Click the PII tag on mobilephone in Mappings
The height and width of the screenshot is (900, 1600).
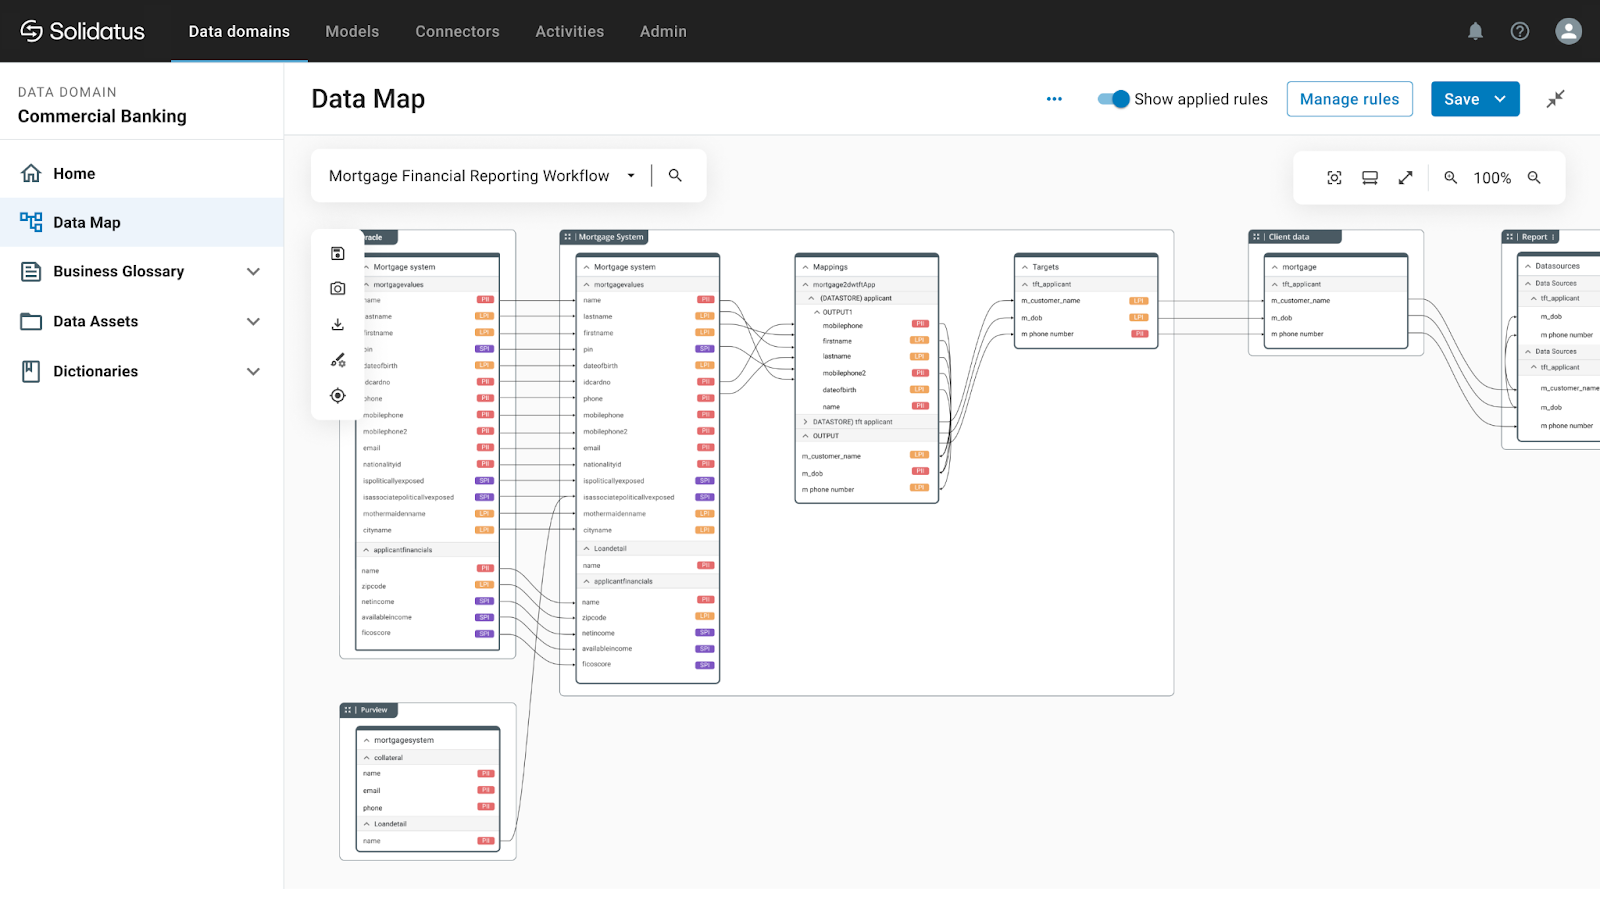(921, 324)
